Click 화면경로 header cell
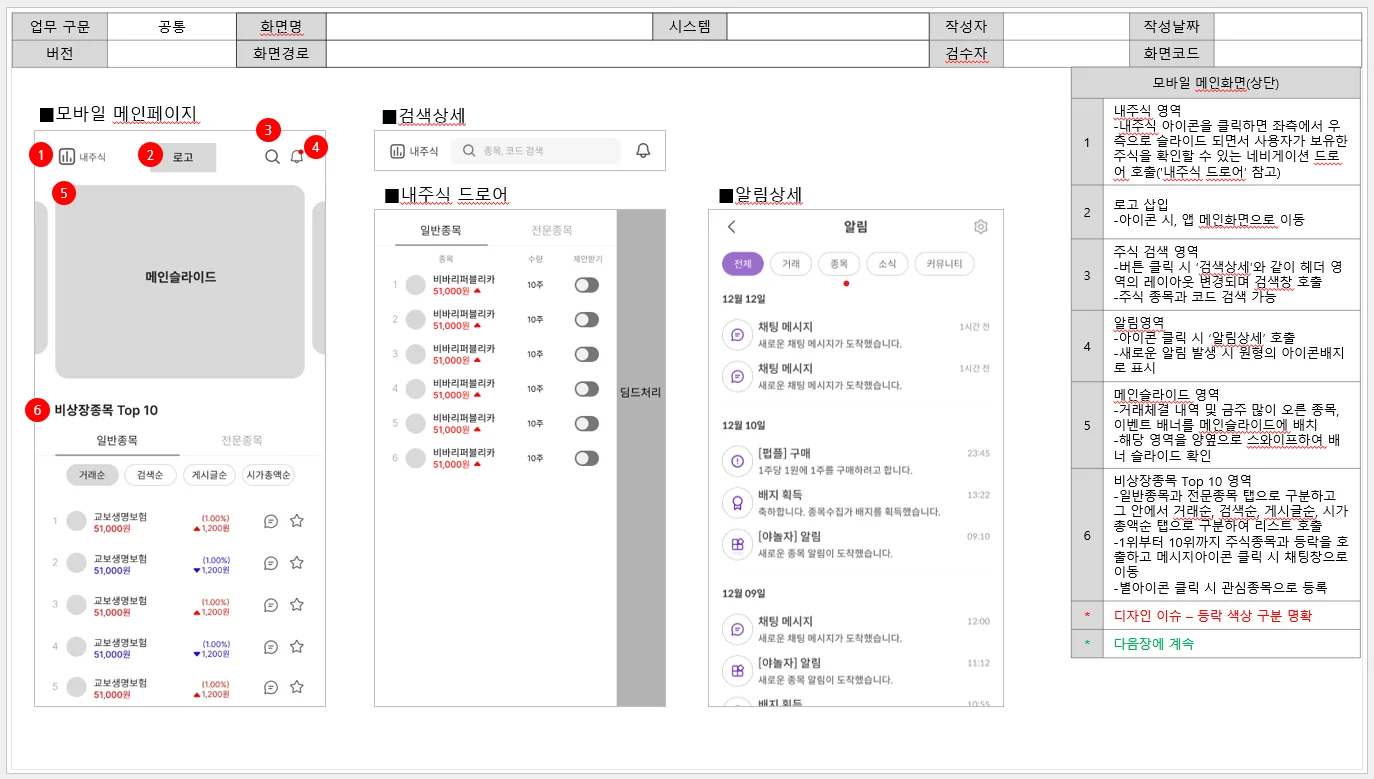The width and height of the screenshot is (1374, 779). tap(281, 54)
